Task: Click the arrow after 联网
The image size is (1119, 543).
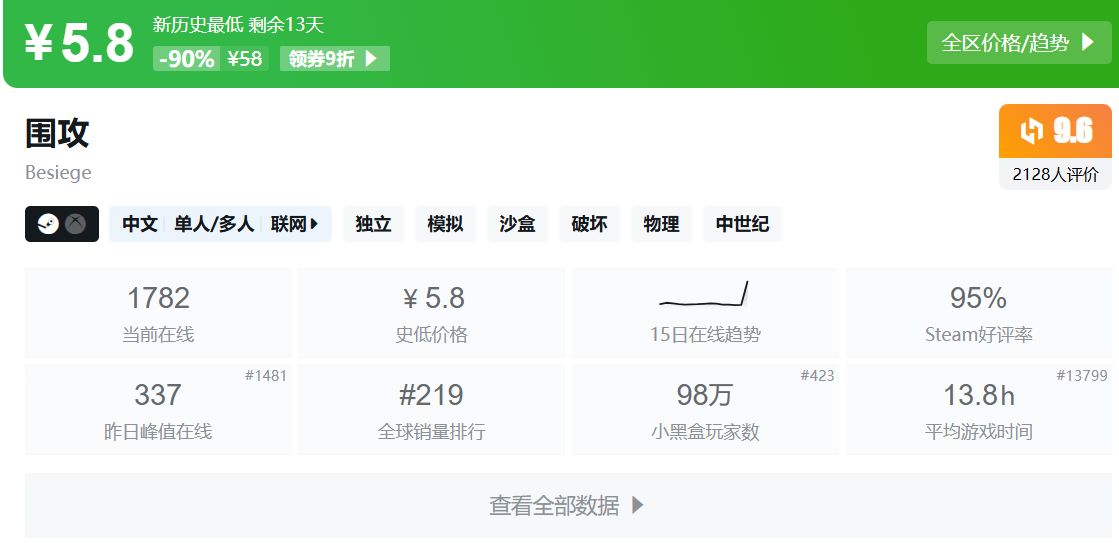Action: (x=315, y=224)
